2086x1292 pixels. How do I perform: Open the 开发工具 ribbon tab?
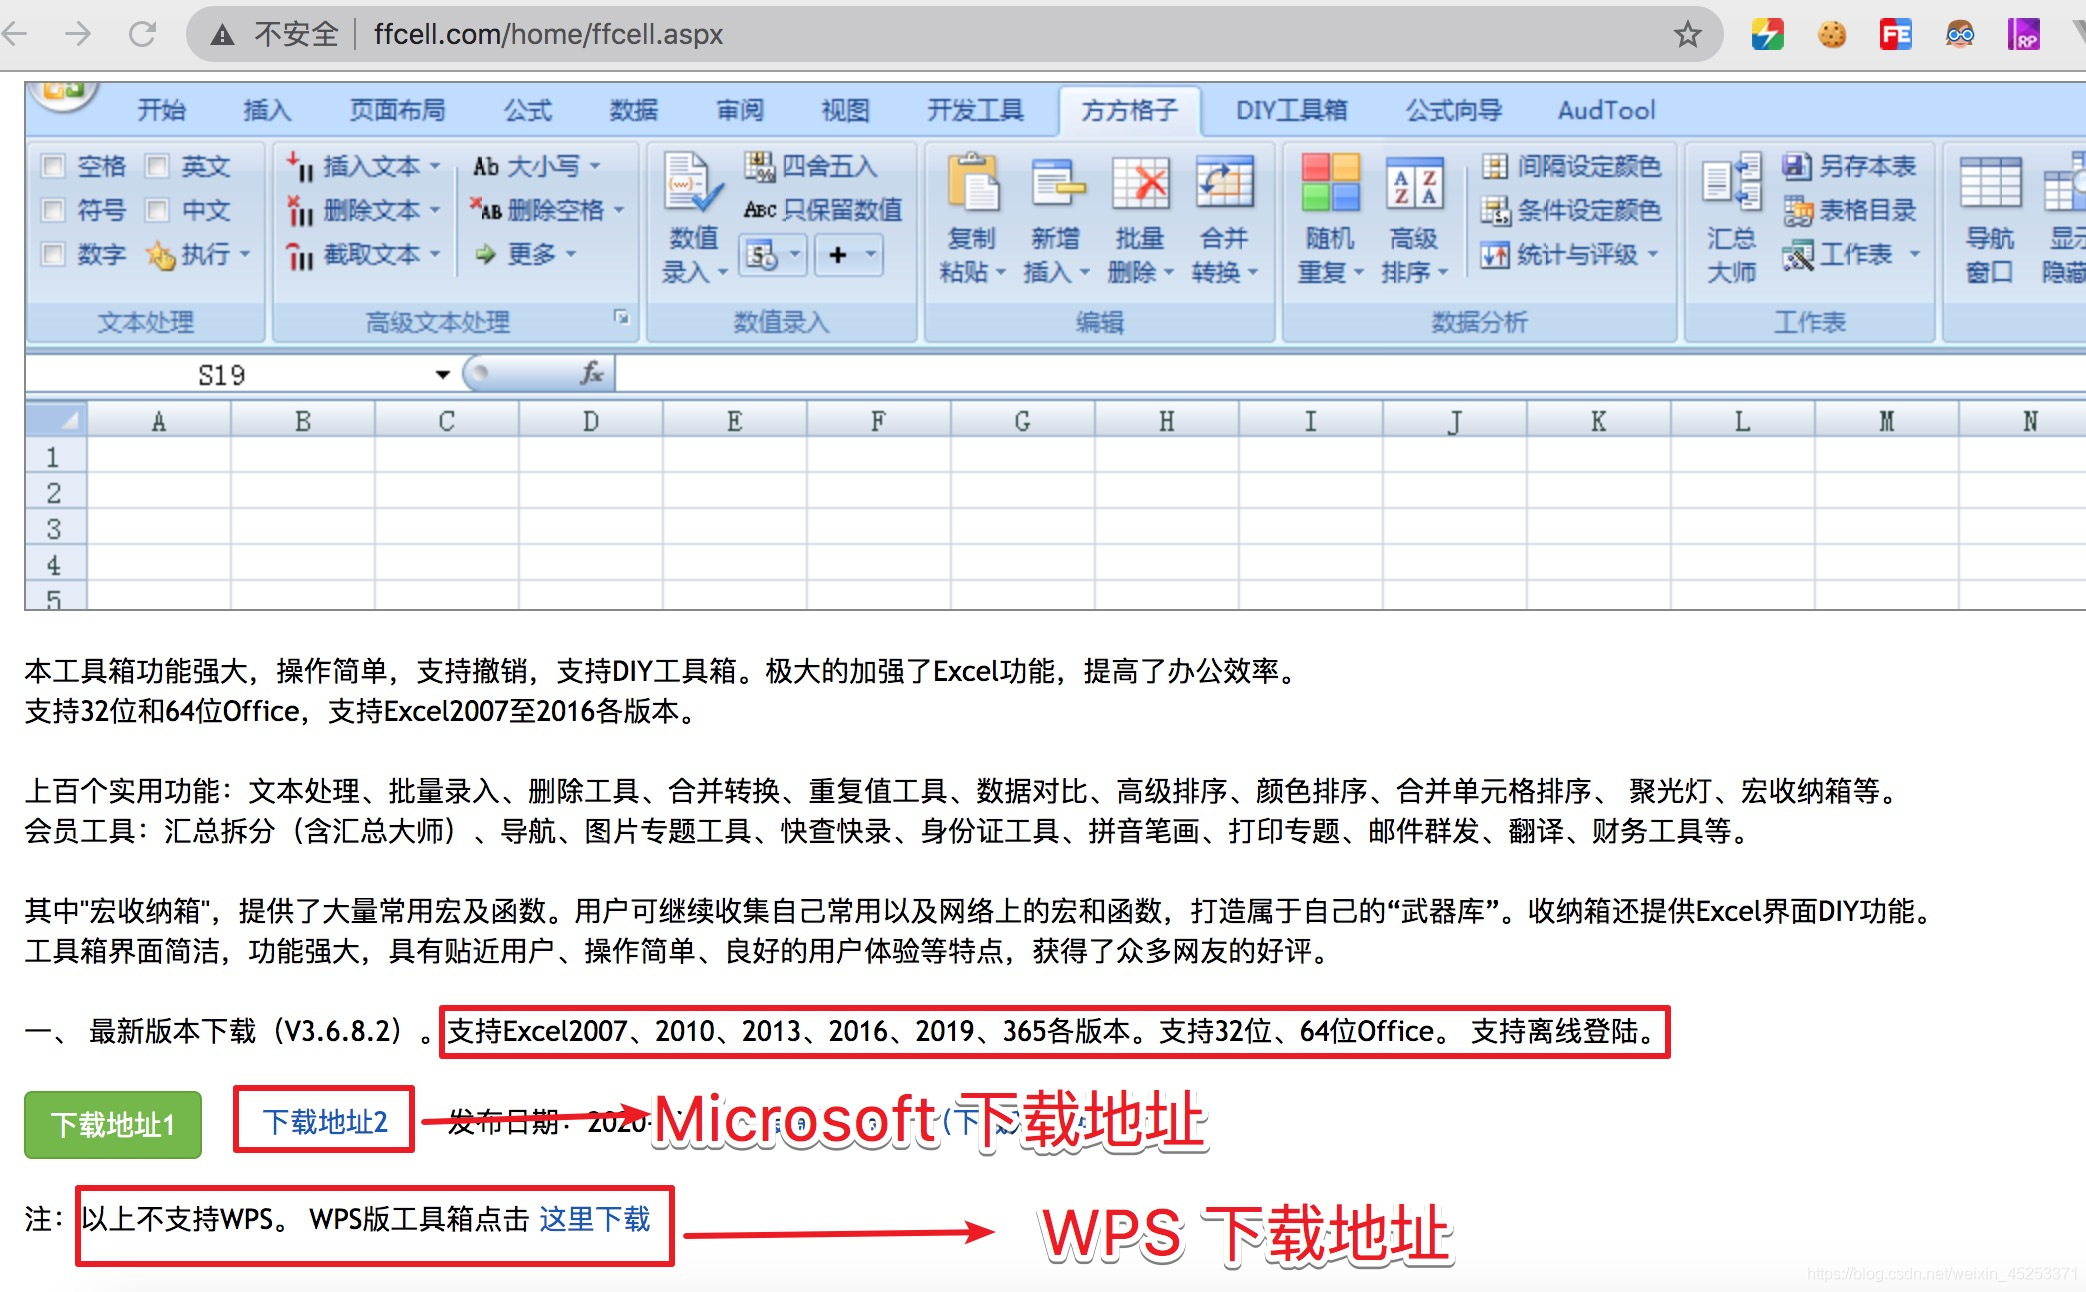coord(975,110)
